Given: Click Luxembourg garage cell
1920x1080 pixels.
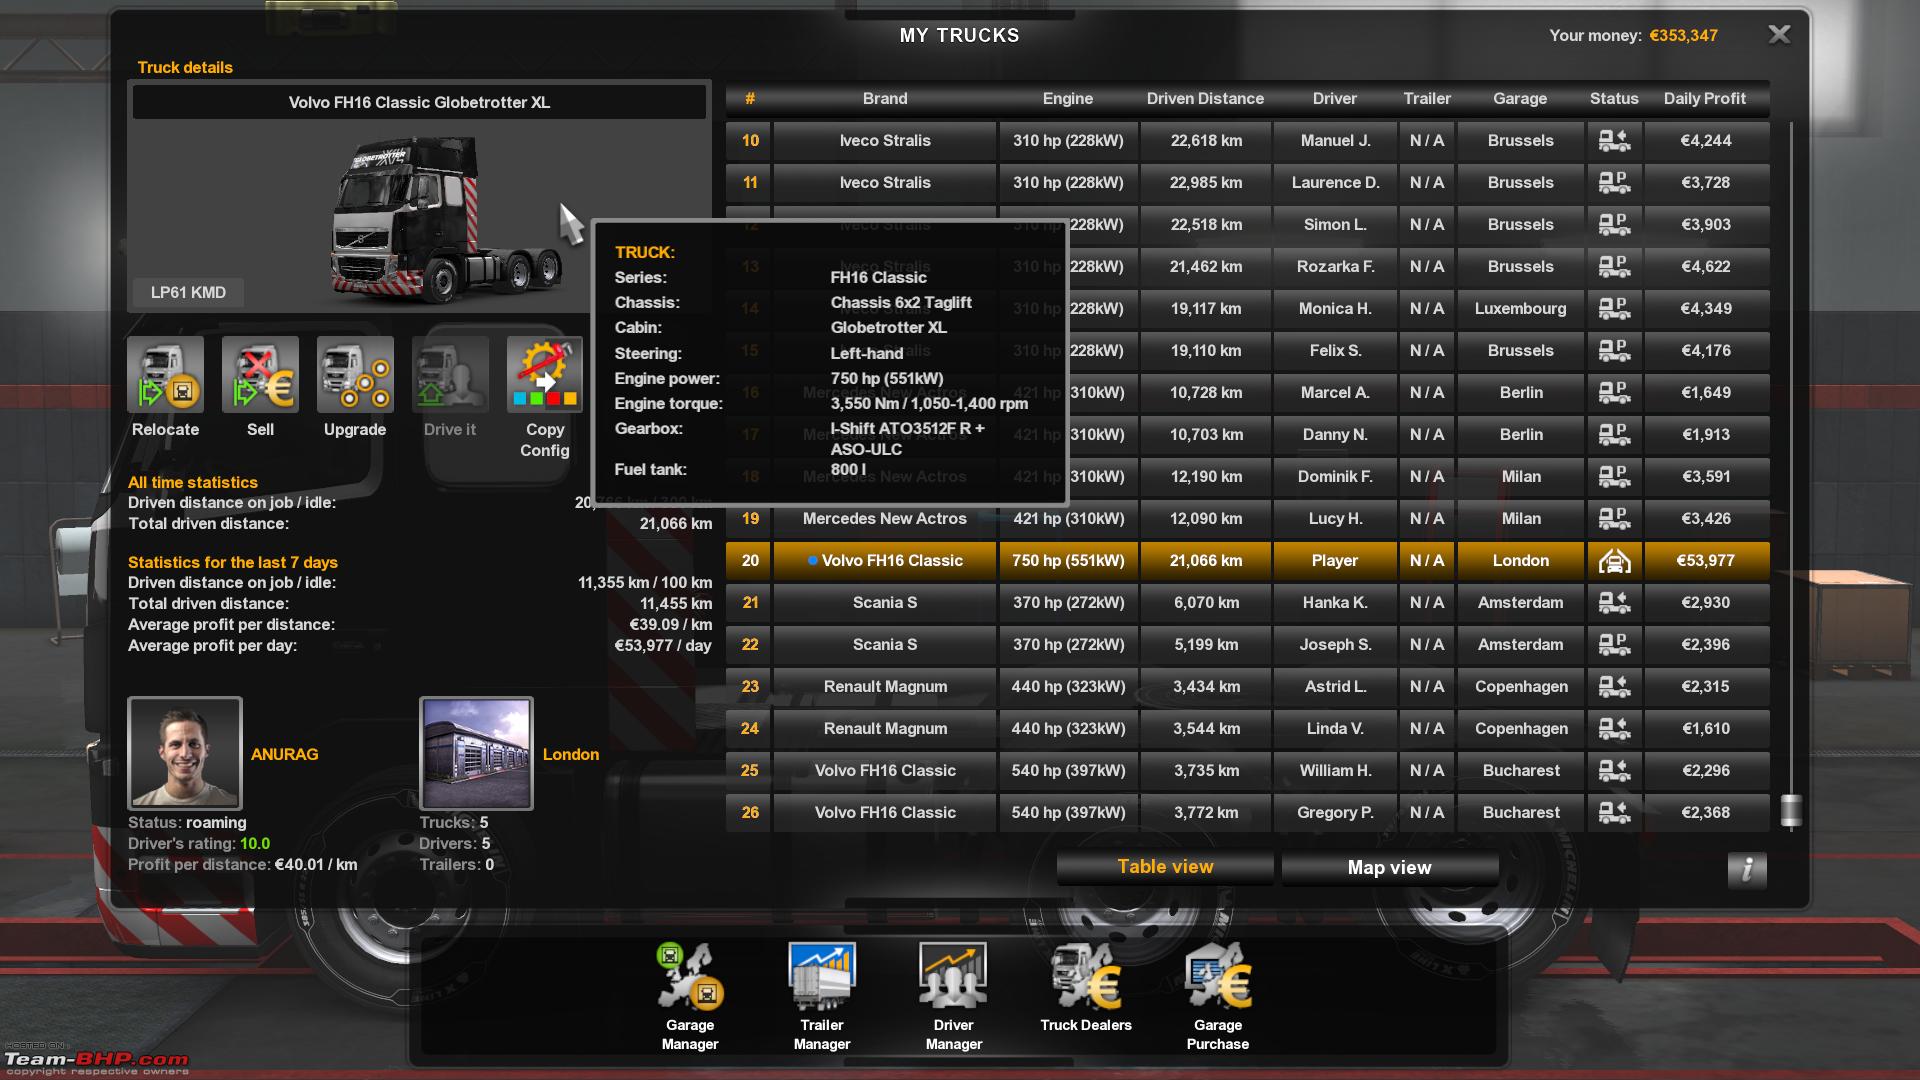Looking at the screenshot, I should [1520, 309].
